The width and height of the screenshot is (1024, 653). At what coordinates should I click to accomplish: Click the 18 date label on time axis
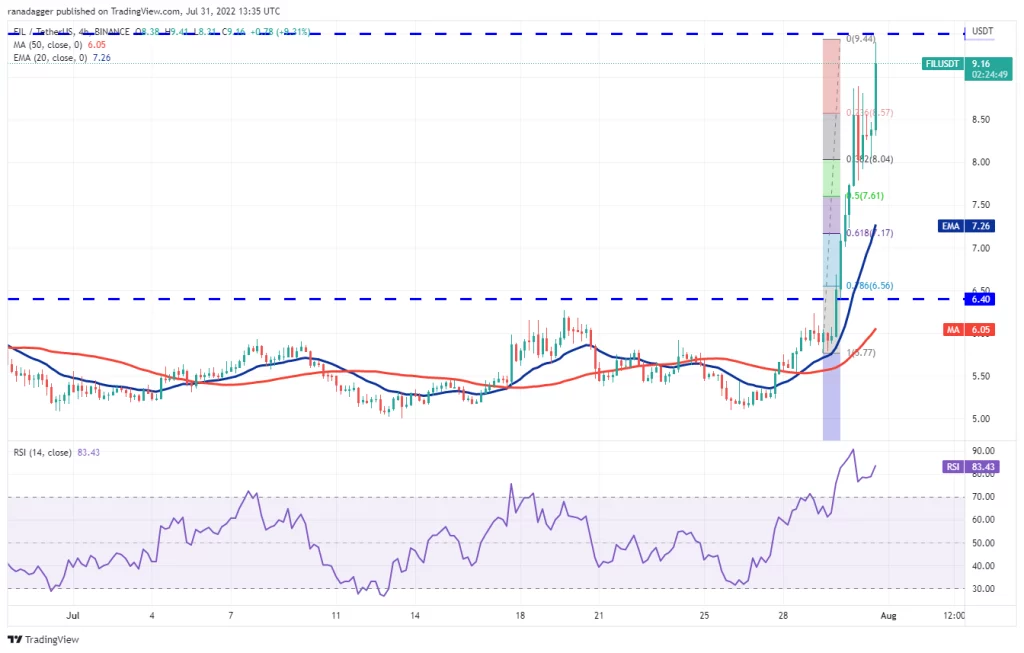(x=520, y=615)
